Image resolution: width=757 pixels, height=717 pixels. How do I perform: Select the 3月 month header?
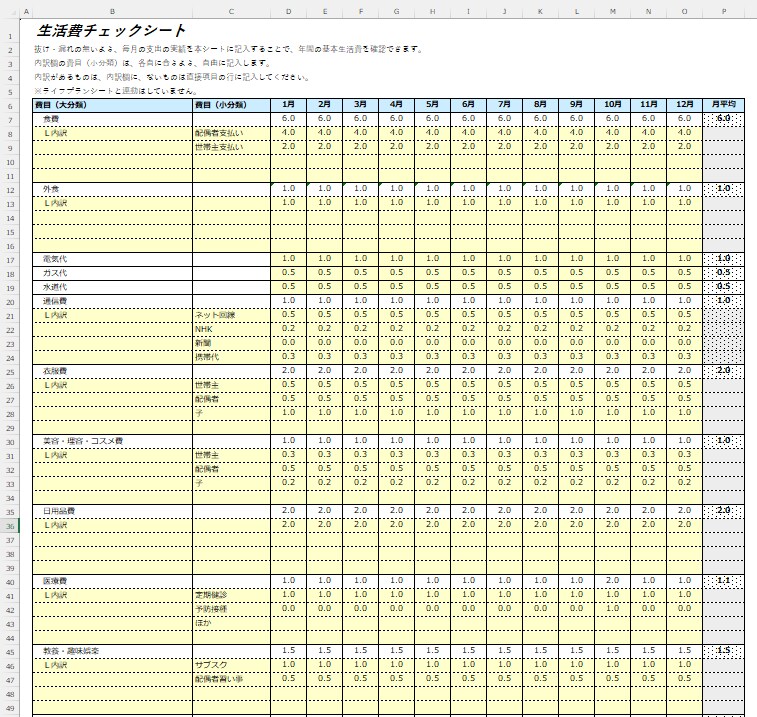coord(361,105)
